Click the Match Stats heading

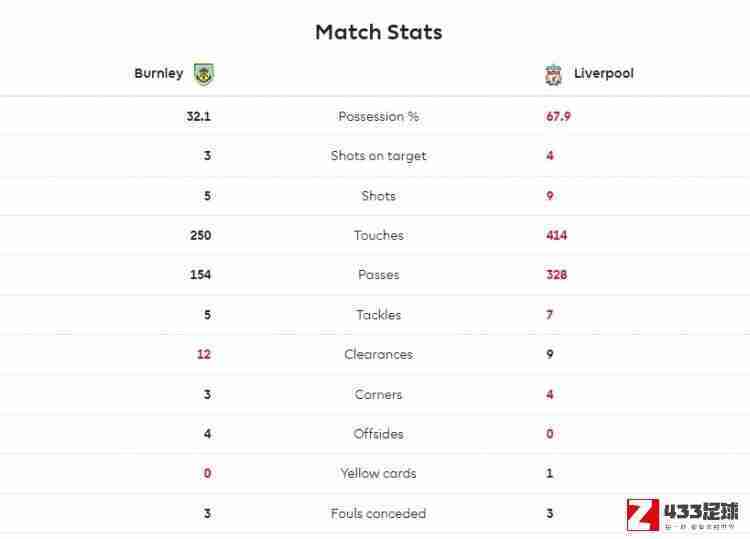click(379, 32)
